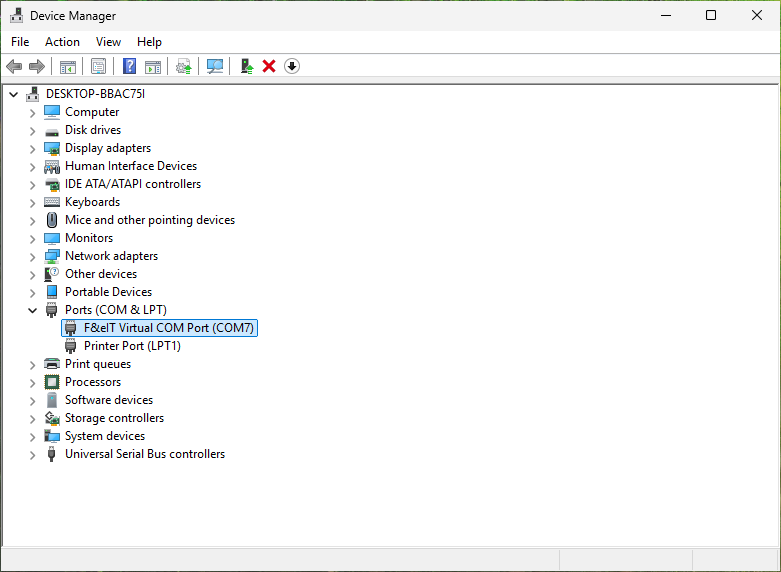
Task: Click the Keyboards category icon
Action: pos(52,202)
